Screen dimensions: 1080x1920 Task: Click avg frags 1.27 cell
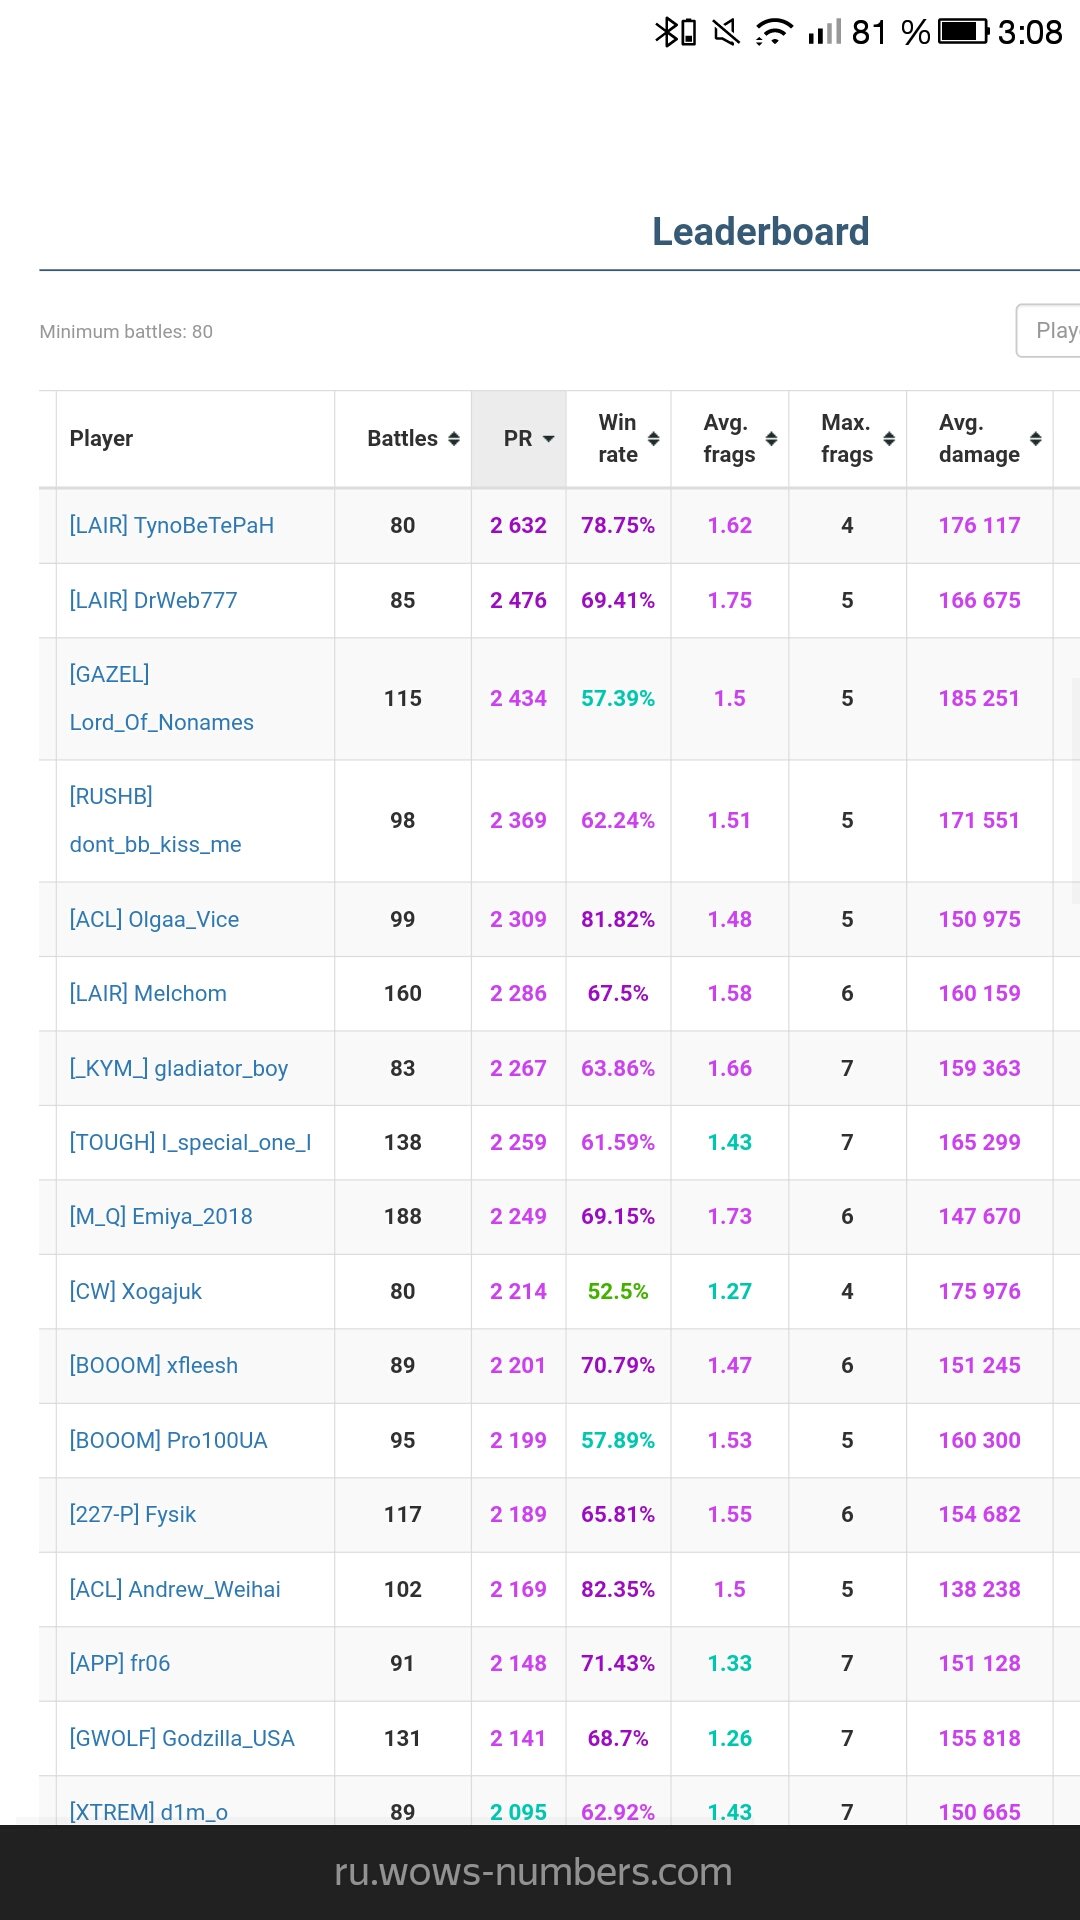(x=730, y=1292)
